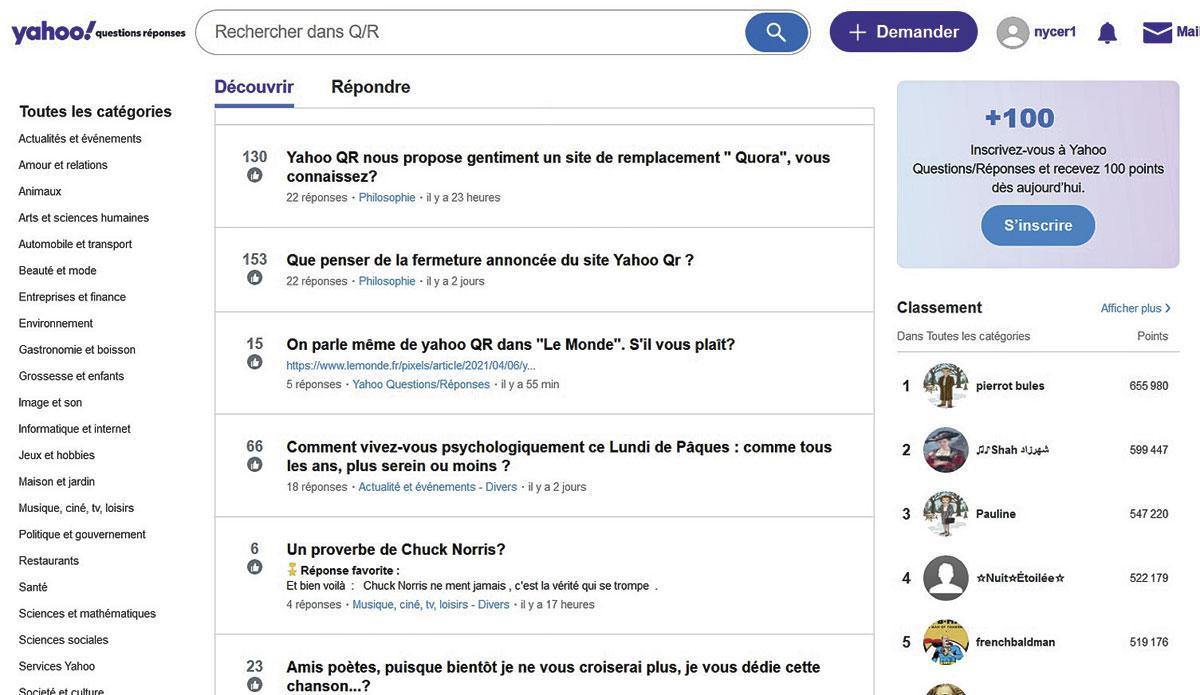Open 'Animaux' category
The width and height of the screenshot is (1200, 695).
[40, 191]
